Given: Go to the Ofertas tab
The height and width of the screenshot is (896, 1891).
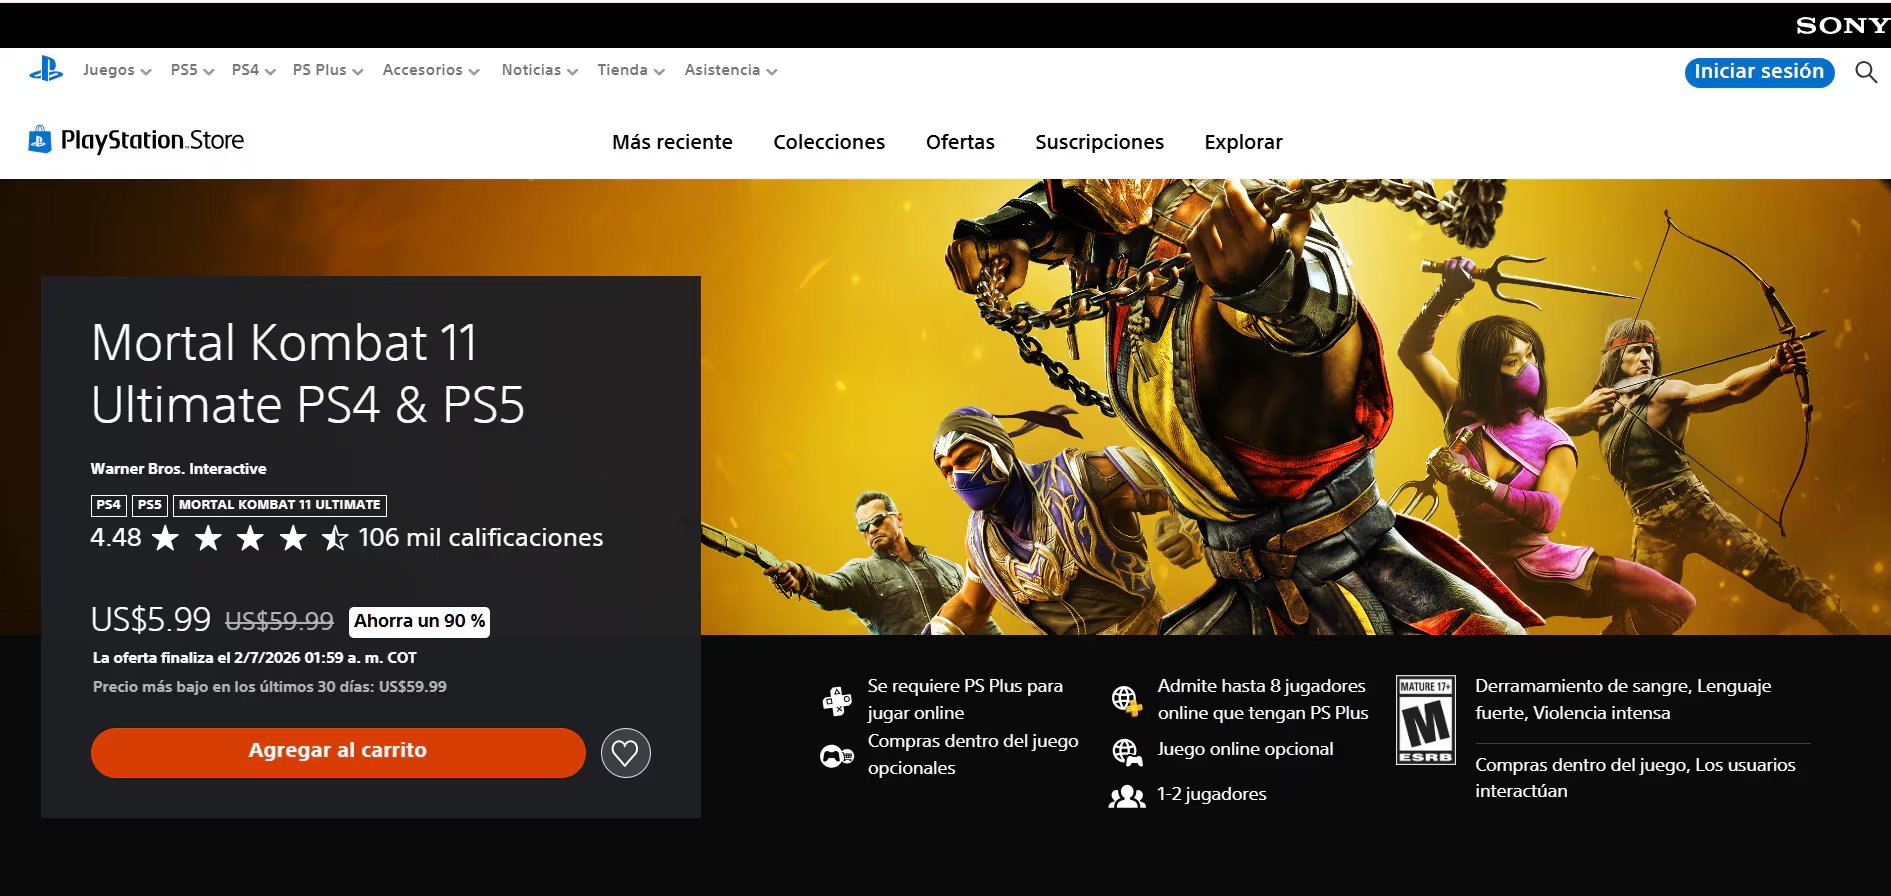Looking at the screenshot, I should 960,142.
